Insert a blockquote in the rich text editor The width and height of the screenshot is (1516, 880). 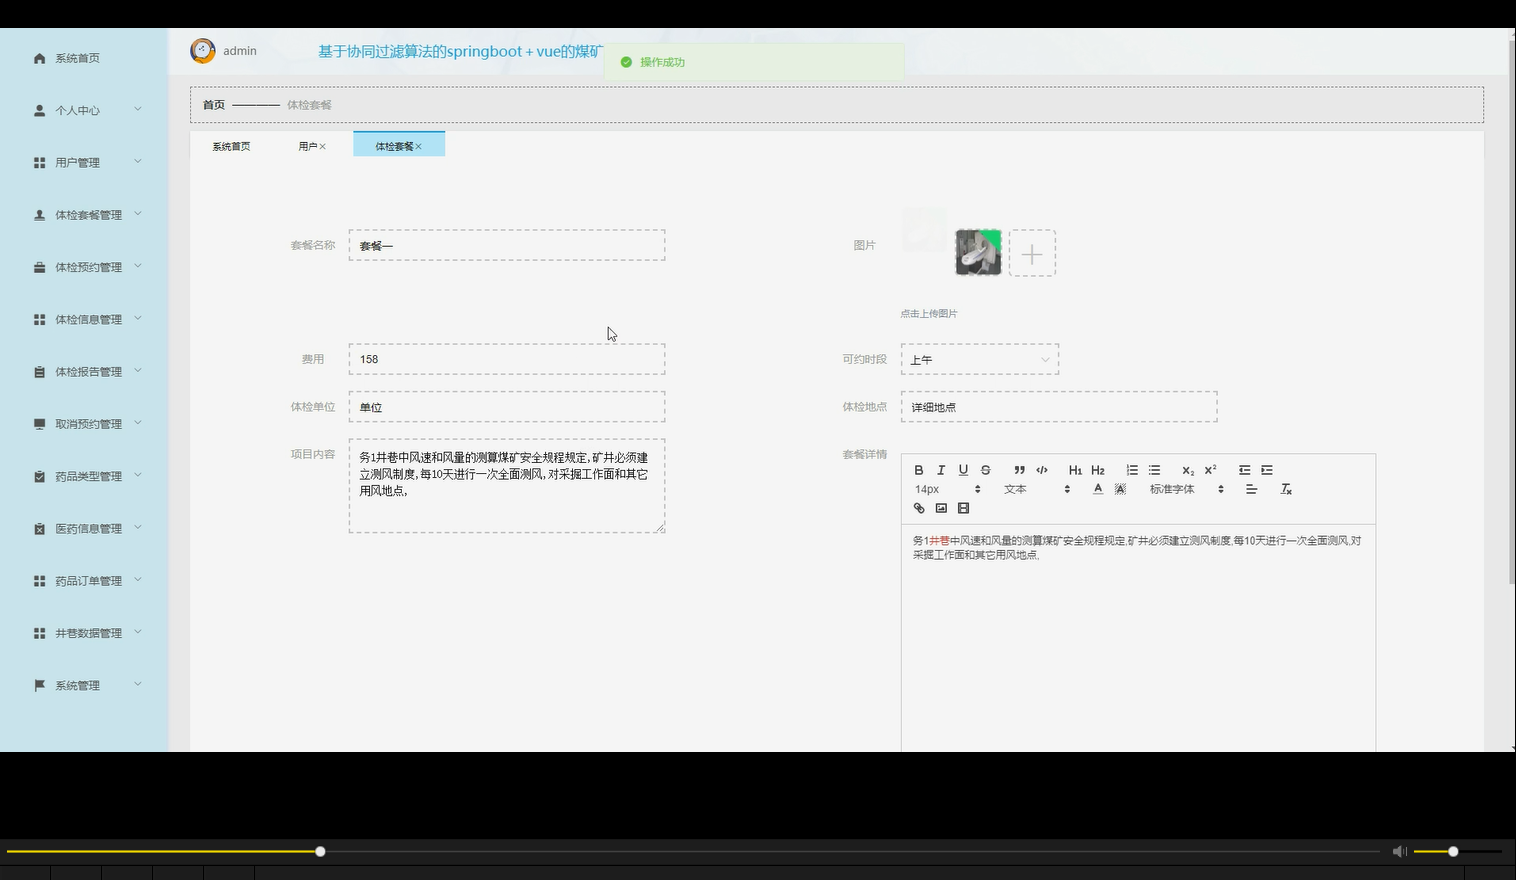point(1019,470)
